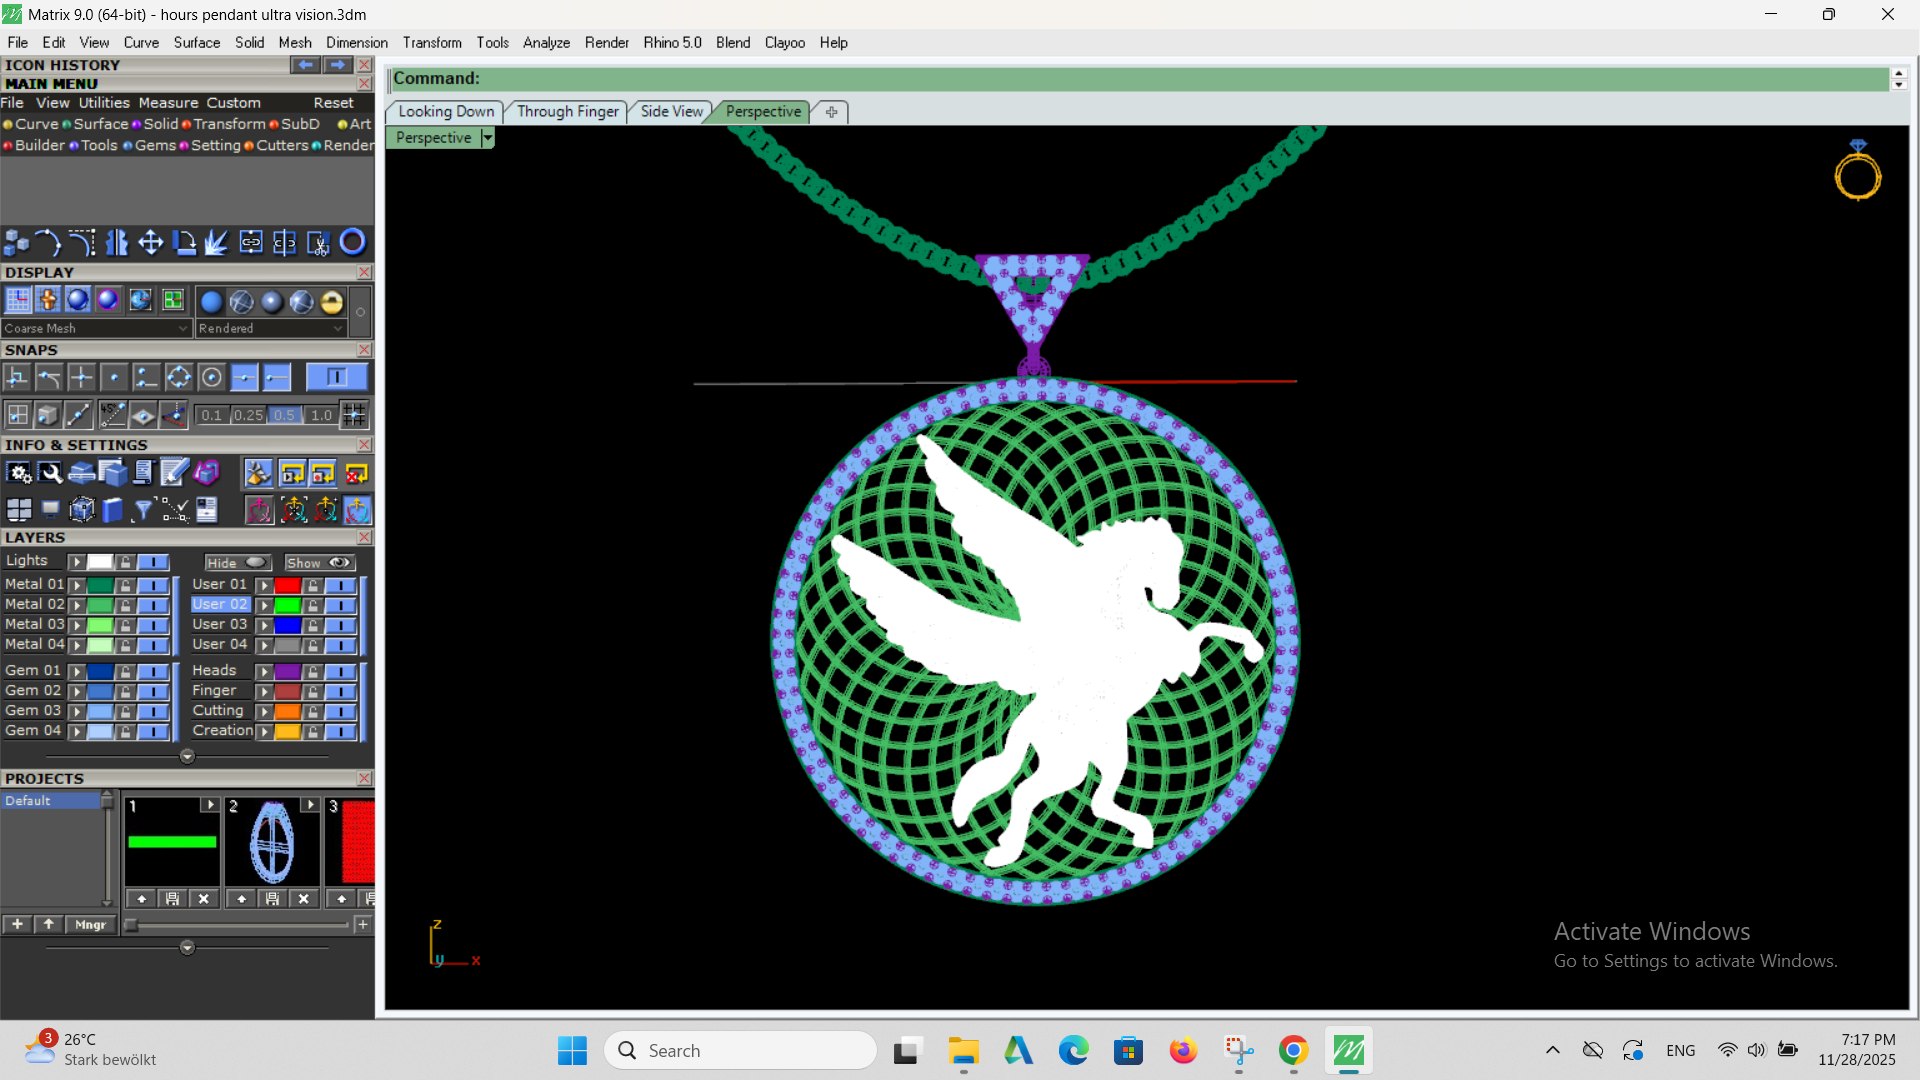The image size is (1920, 1080).
Task: Toggle the Lights layer on/off switch
Action: [153, 562]
